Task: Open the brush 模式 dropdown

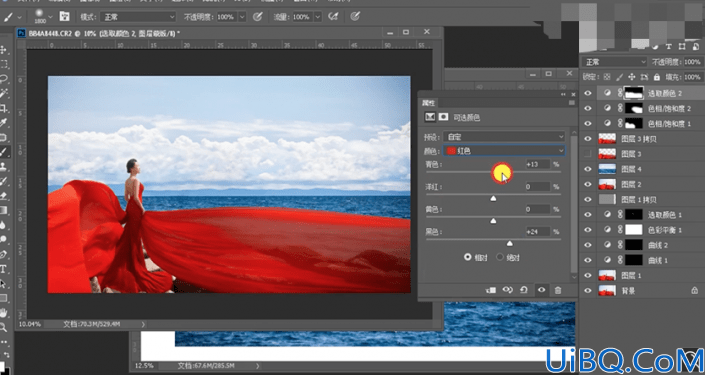Action: pos(138,17)
